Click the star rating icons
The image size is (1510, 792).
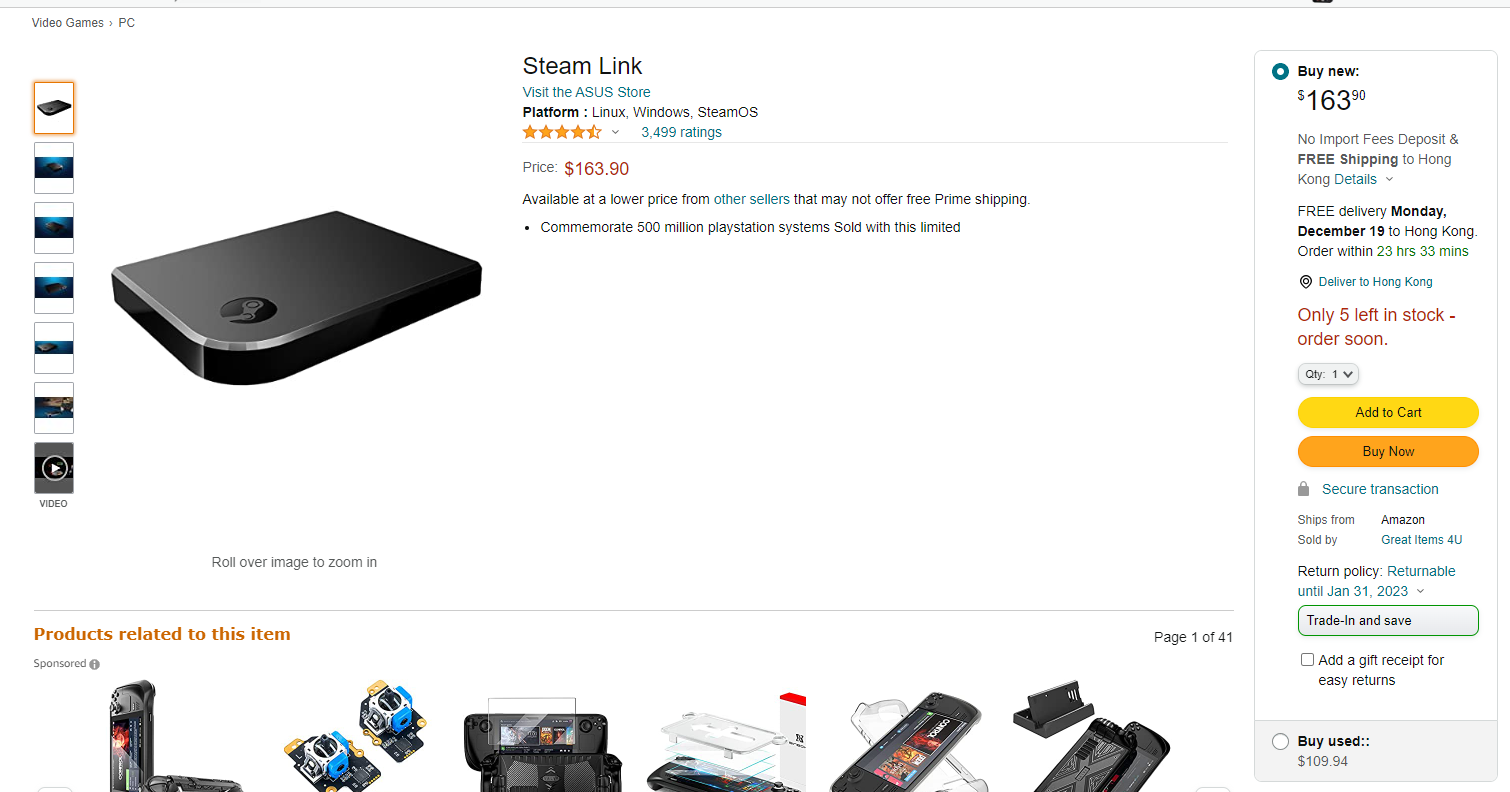coord(562,132)
